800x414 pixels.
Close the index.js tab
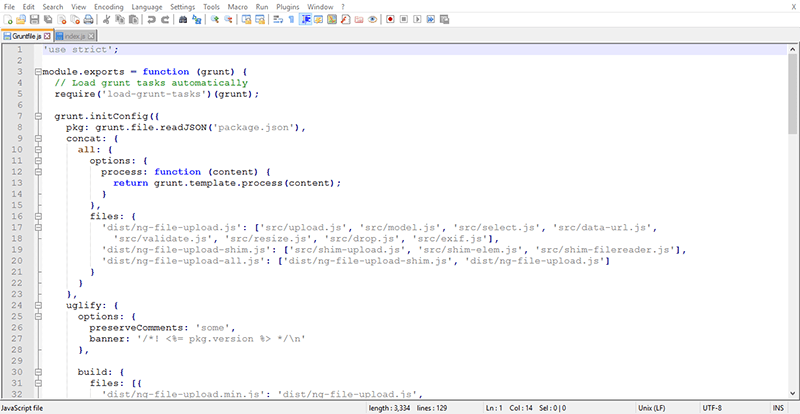[x=91, y=36]
